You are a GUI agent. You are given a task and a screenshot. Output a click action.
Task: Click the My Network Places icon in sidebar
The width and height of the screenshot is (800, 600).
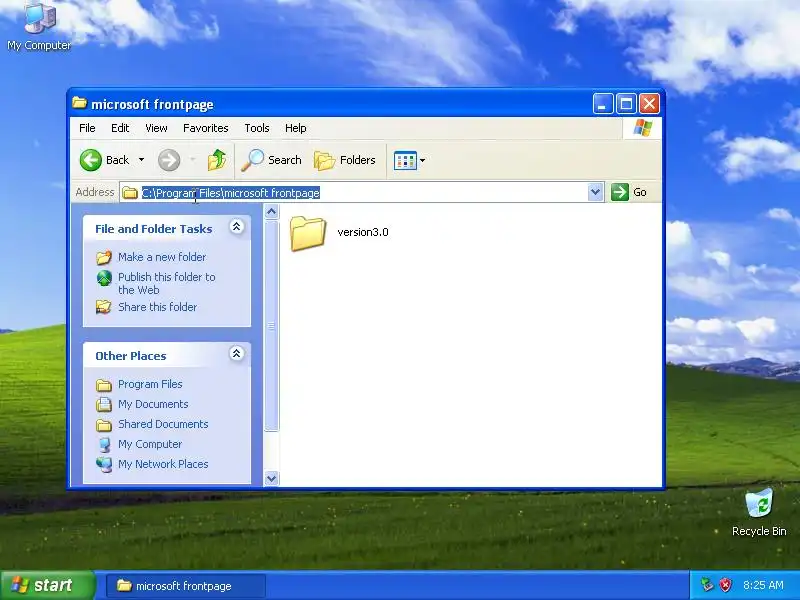tap(104, 464)
